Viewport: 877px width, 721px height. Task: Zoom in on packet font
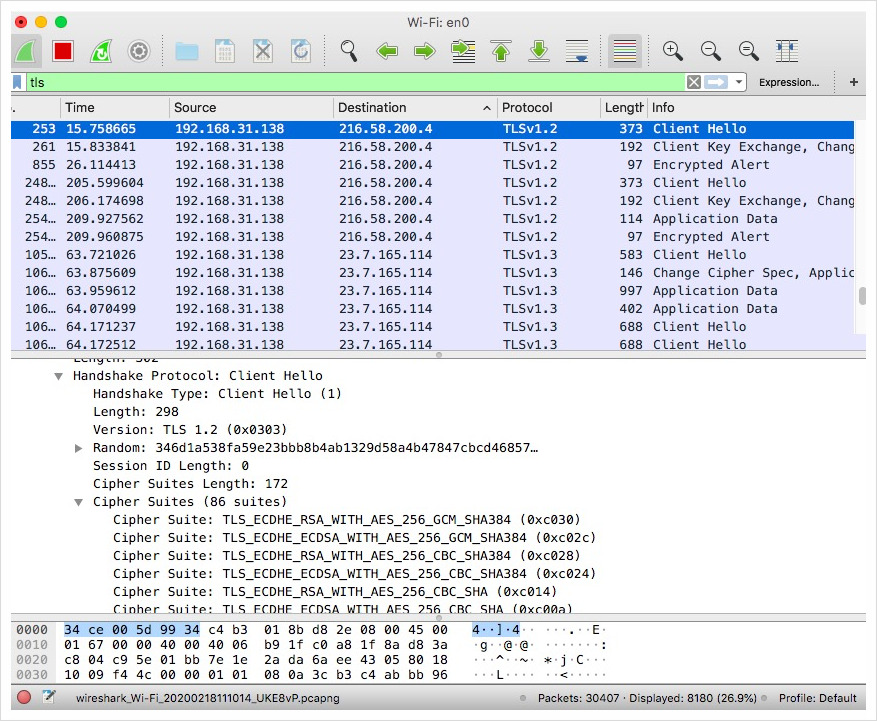point(672,50)
